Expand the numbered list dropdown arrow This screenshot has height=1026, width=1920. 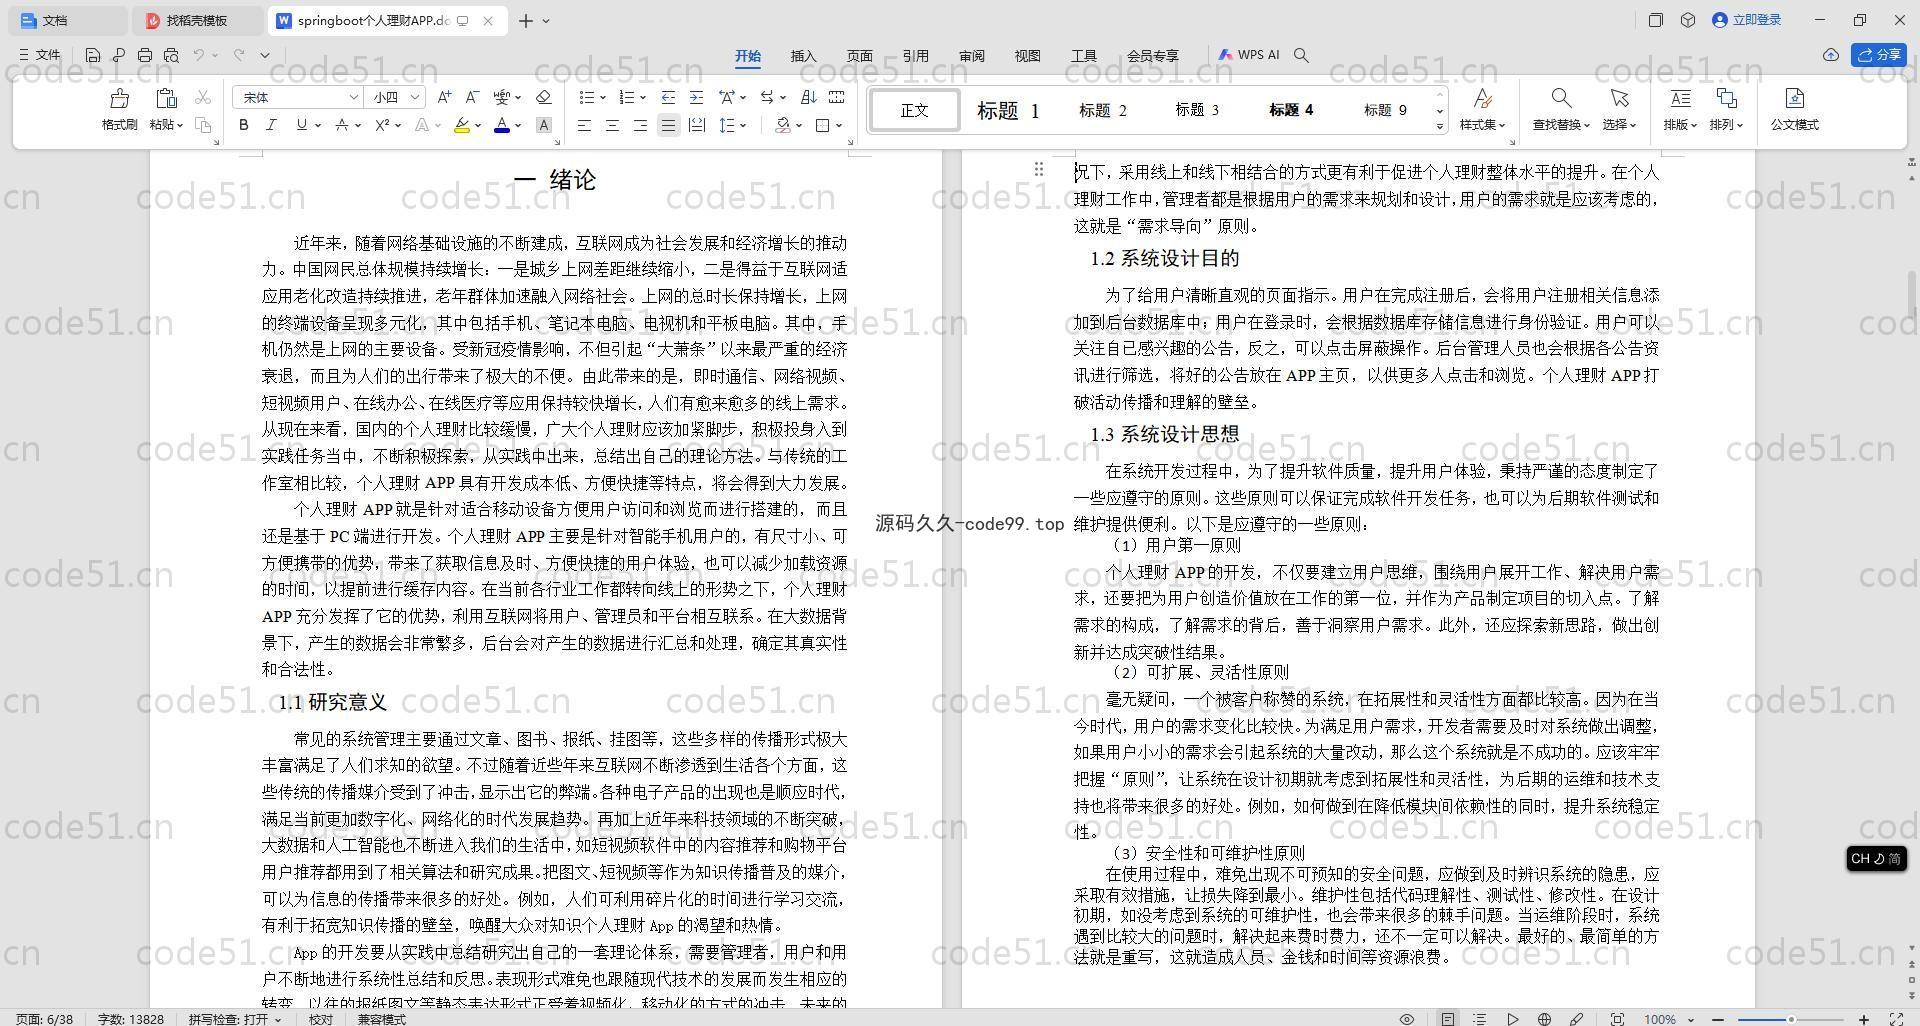point(642,97)
